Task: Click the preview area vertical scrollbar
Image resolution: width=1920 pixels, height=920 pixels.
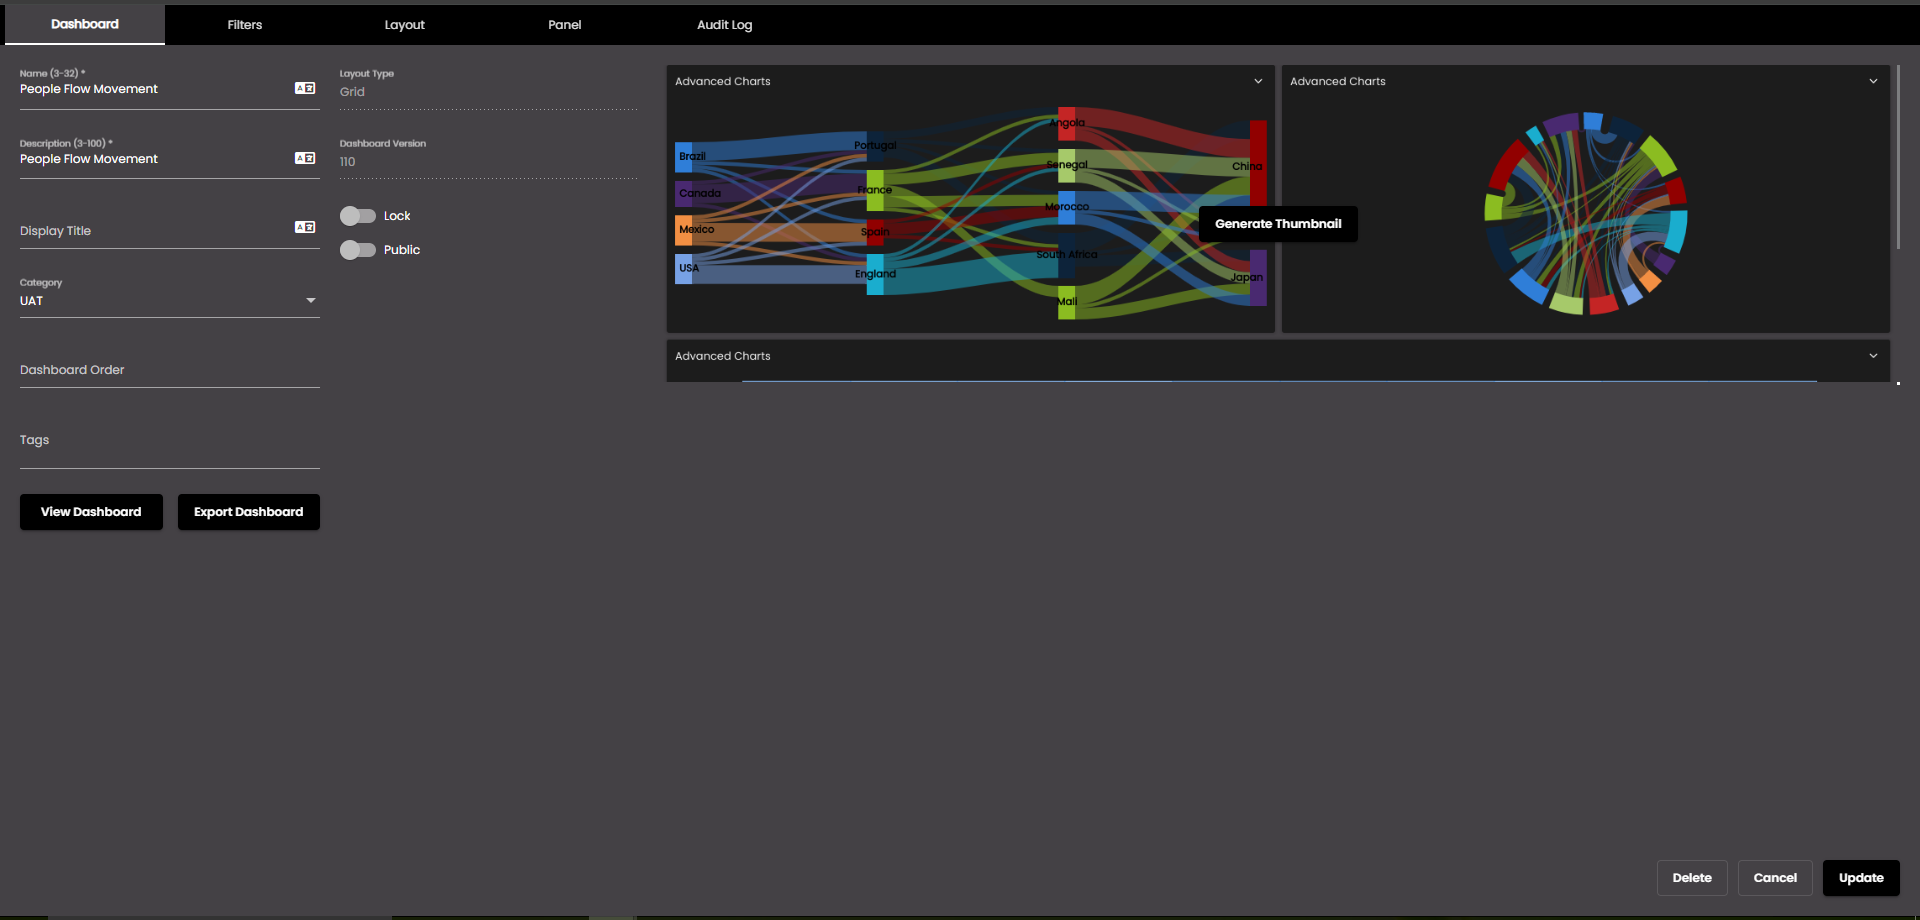Action: pos(1898,158)
